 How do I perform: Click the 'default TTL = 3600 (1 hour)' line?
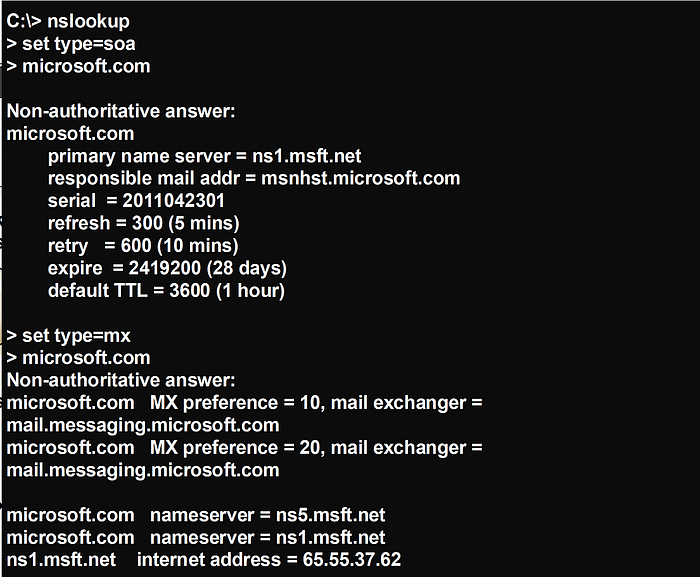coord(166,290)
